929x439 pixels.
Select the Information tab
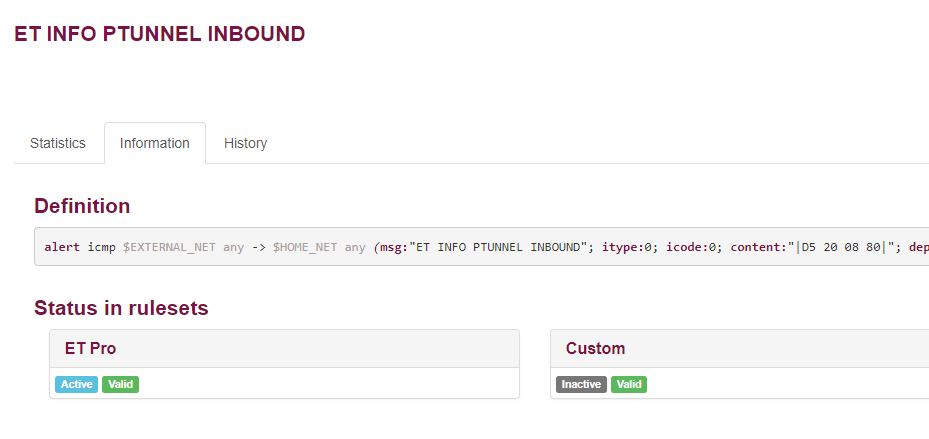point(155,143)
